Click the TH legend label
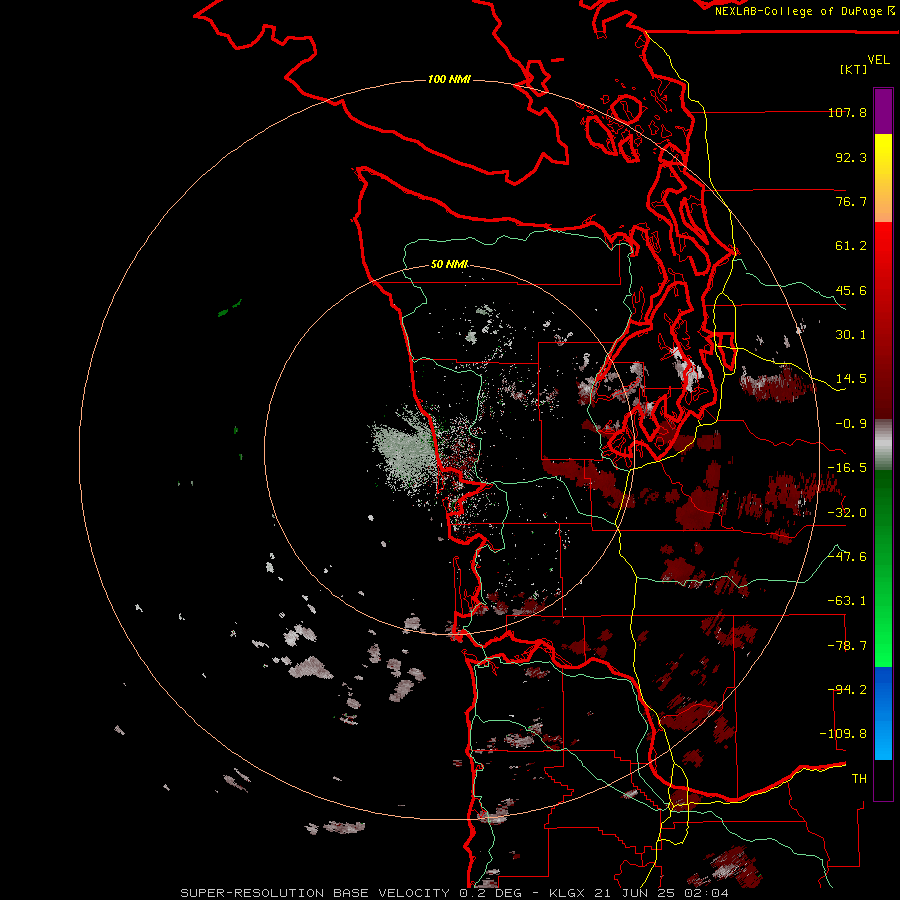The image size is (900, 900). tap(859, 779)
